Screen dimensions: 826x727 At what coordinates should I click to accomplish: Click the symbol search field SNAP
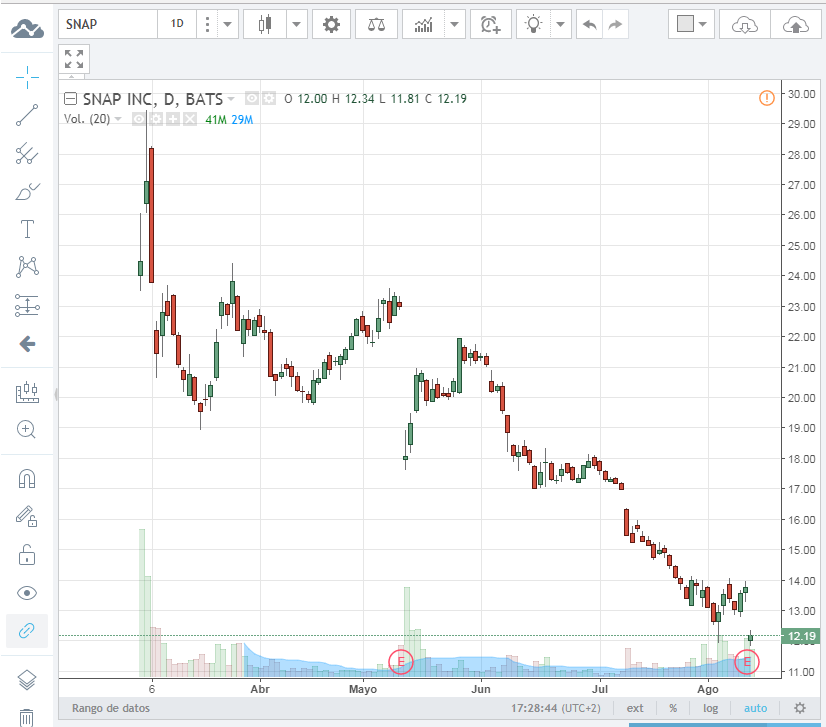point(108,24)
